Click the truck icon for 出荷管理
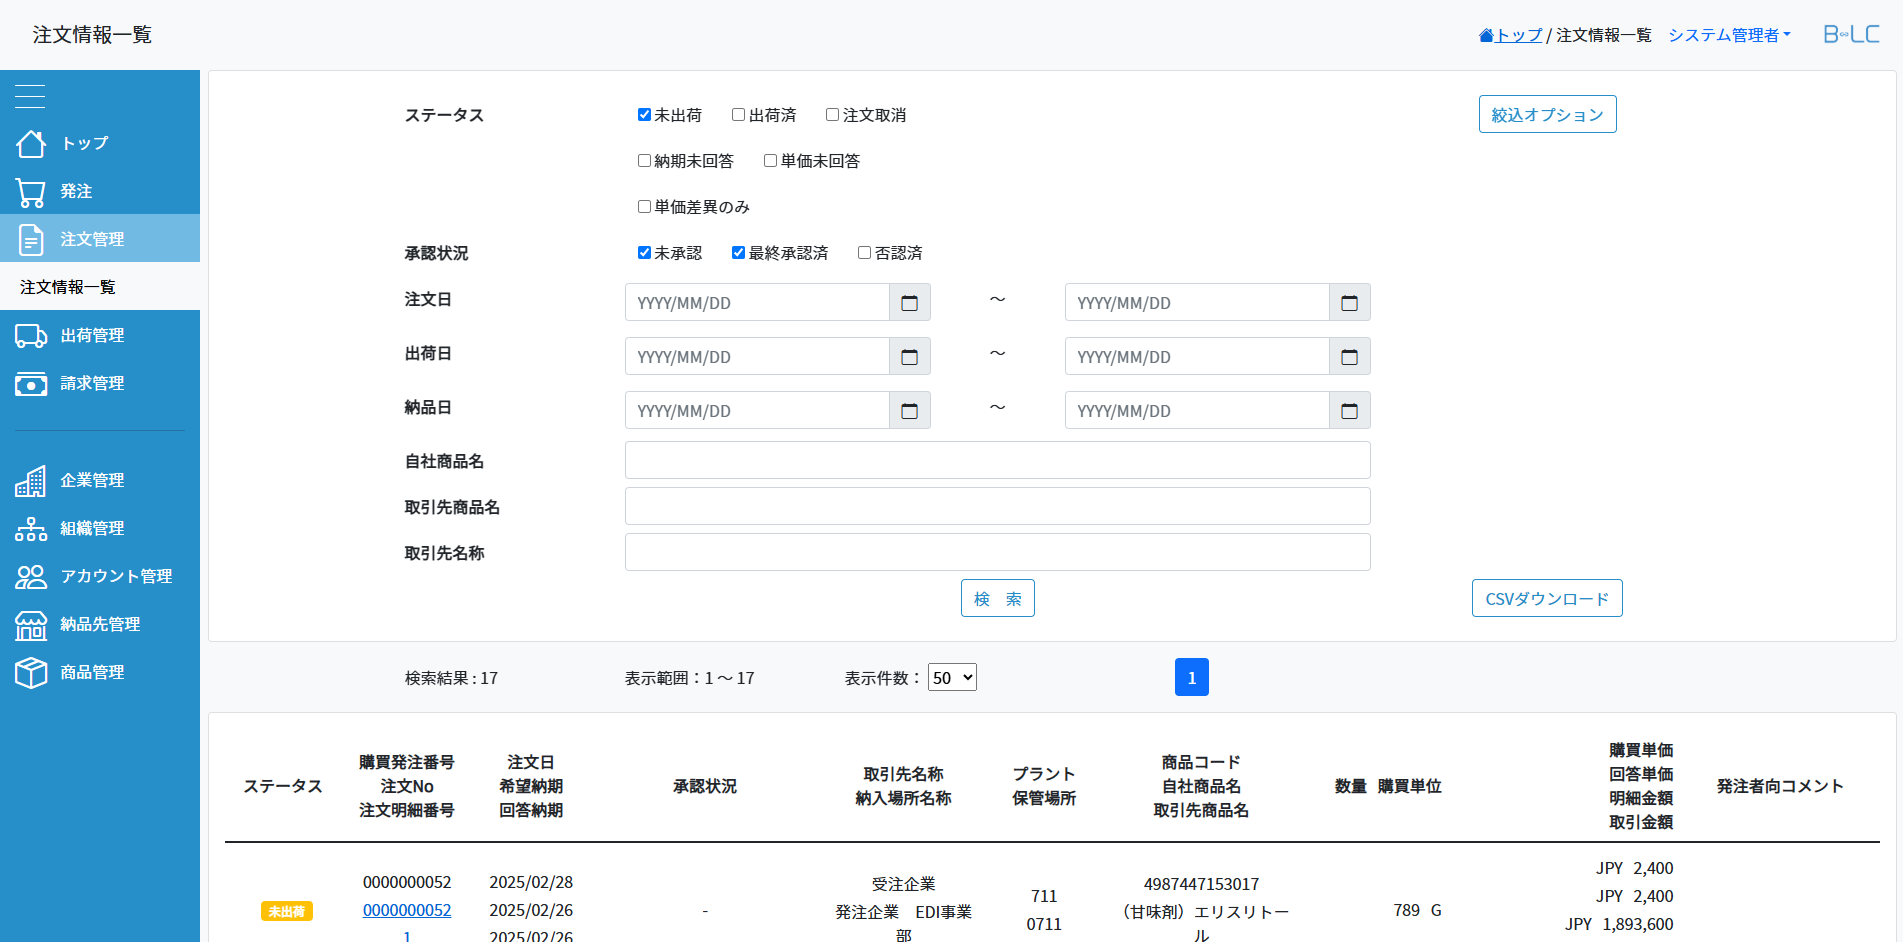1903x942 pixels. click(31, 336)
